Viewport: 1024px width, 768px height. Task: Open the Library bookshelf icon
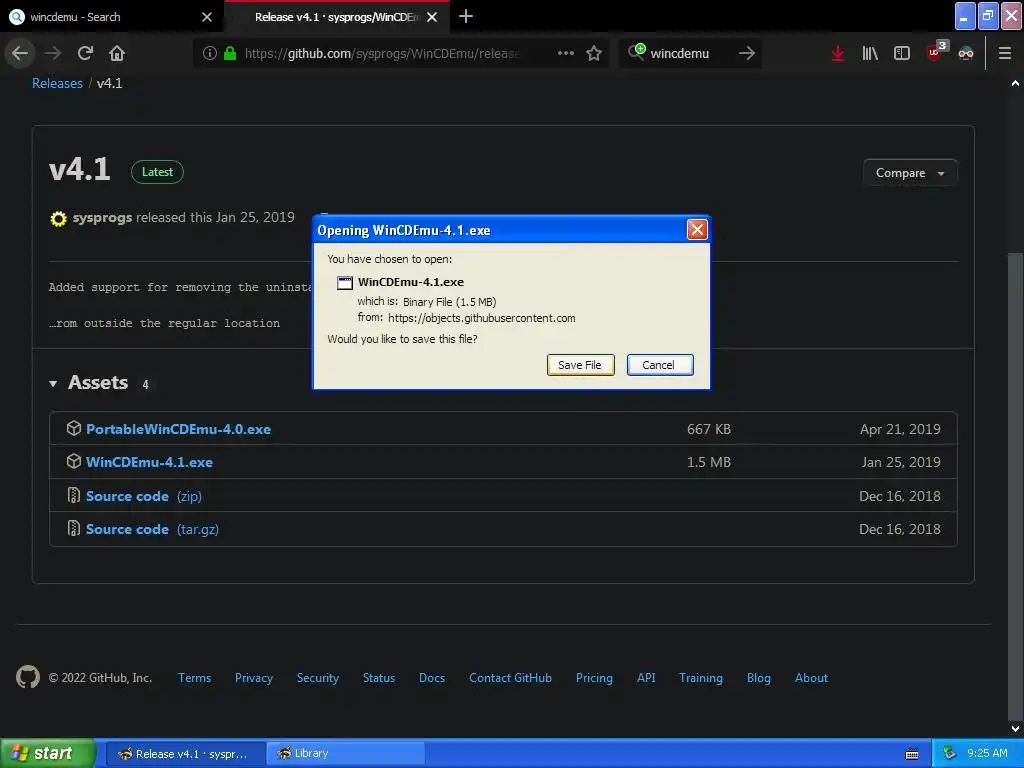(x=870, y=54)
